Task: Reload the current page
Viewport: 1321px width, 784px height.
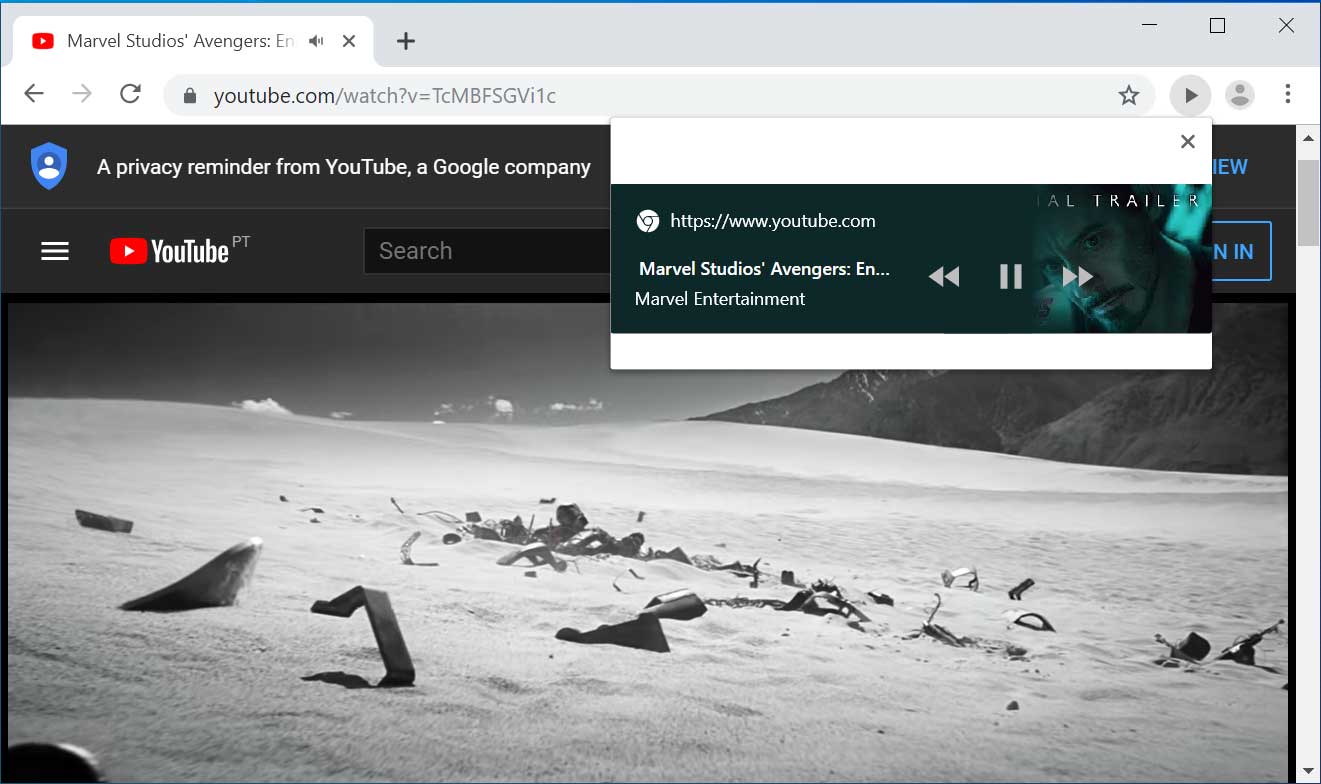Action: click(x=130, y=94)
